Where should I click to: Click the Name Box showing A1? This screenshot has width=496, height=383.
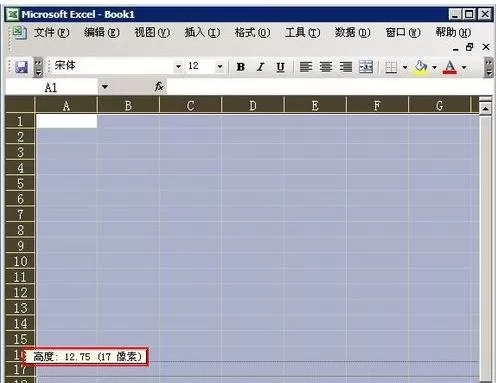(x=52, y=88)
